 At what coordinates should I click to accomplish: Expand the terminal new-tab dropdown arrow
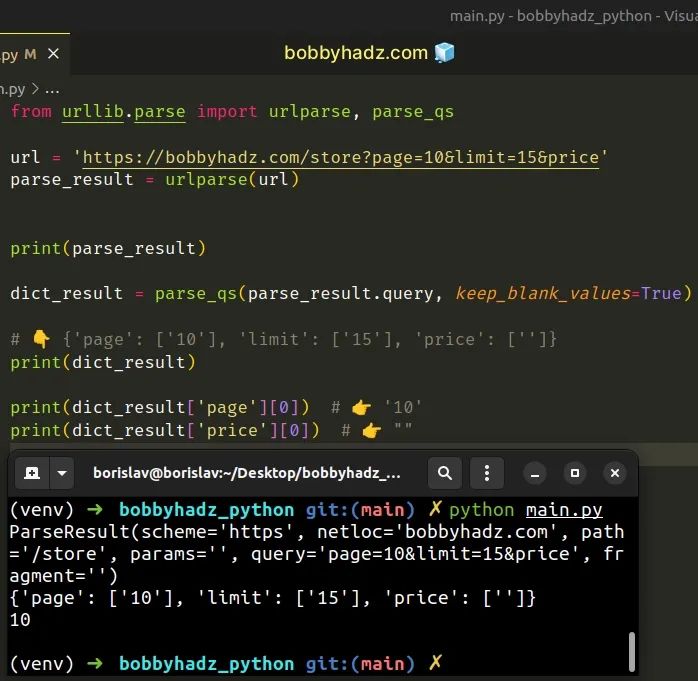[62, 473]
